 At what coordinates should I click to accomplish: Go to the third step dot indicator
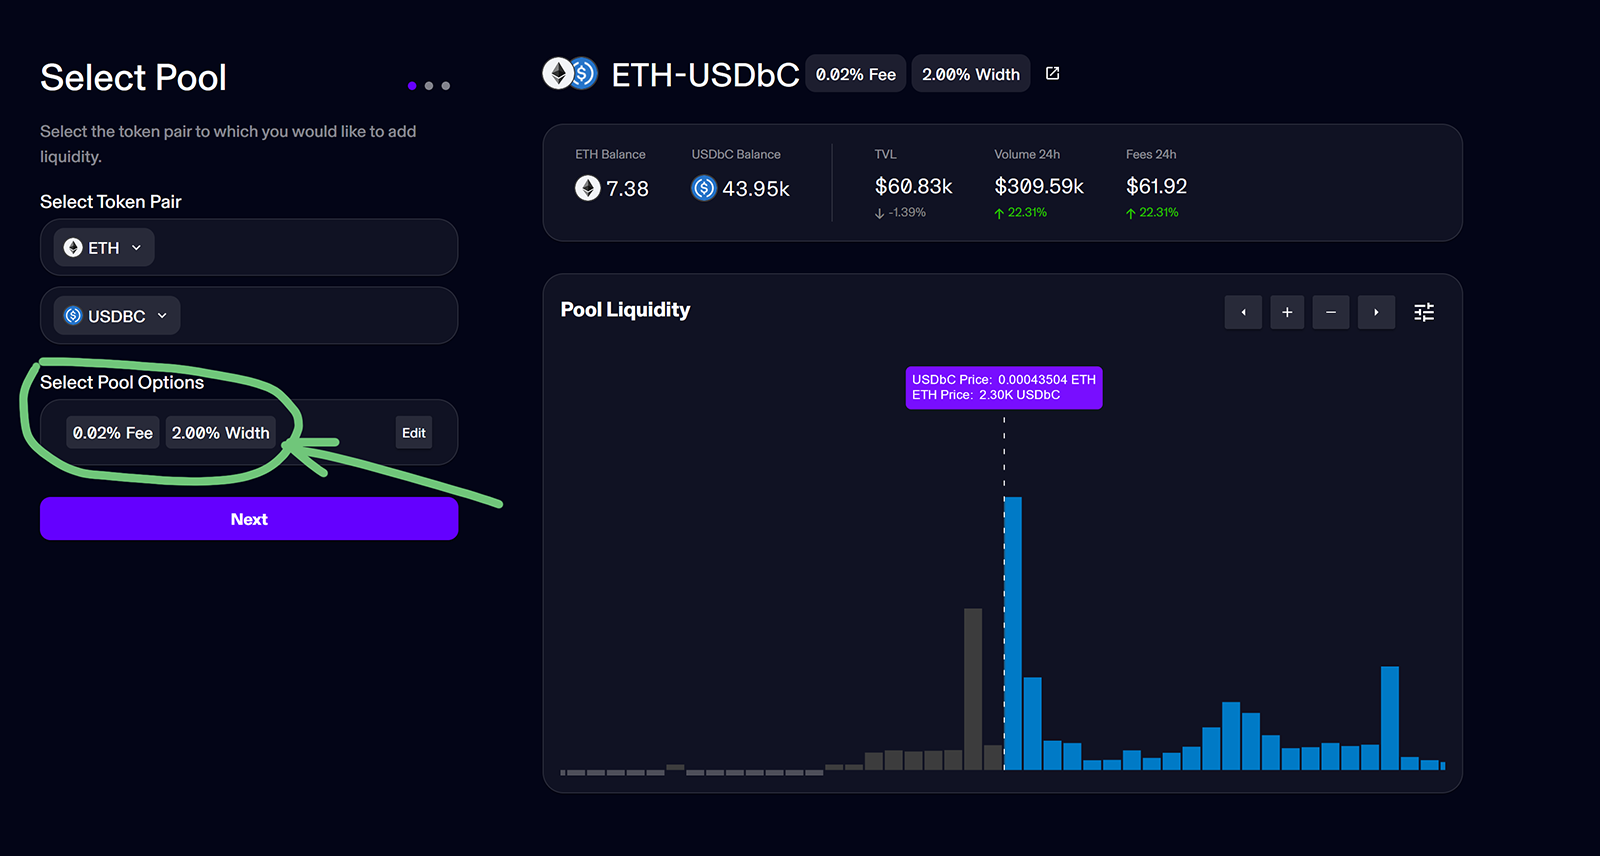(446, 86)
